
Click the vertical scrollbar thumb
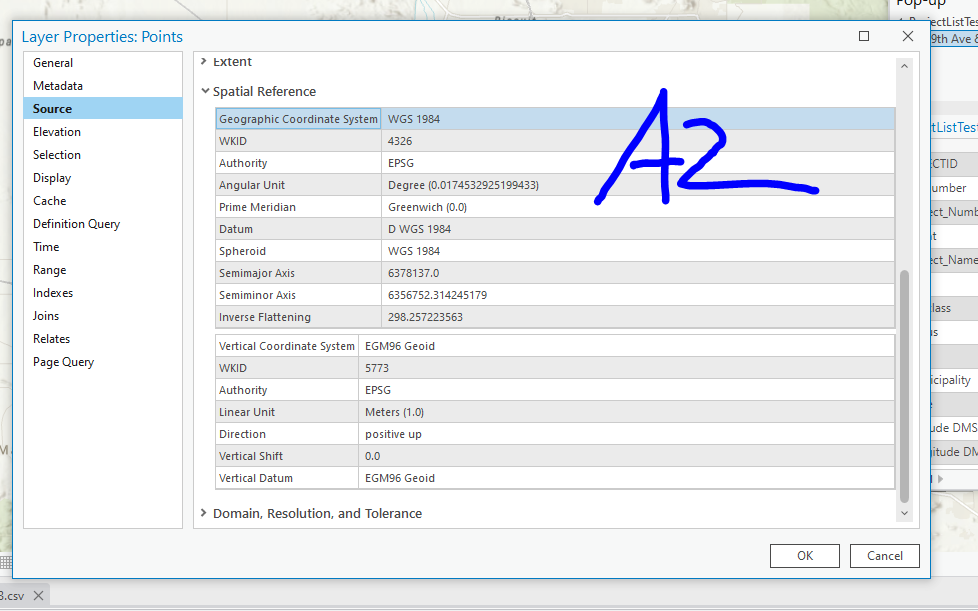tap(904, 386)
